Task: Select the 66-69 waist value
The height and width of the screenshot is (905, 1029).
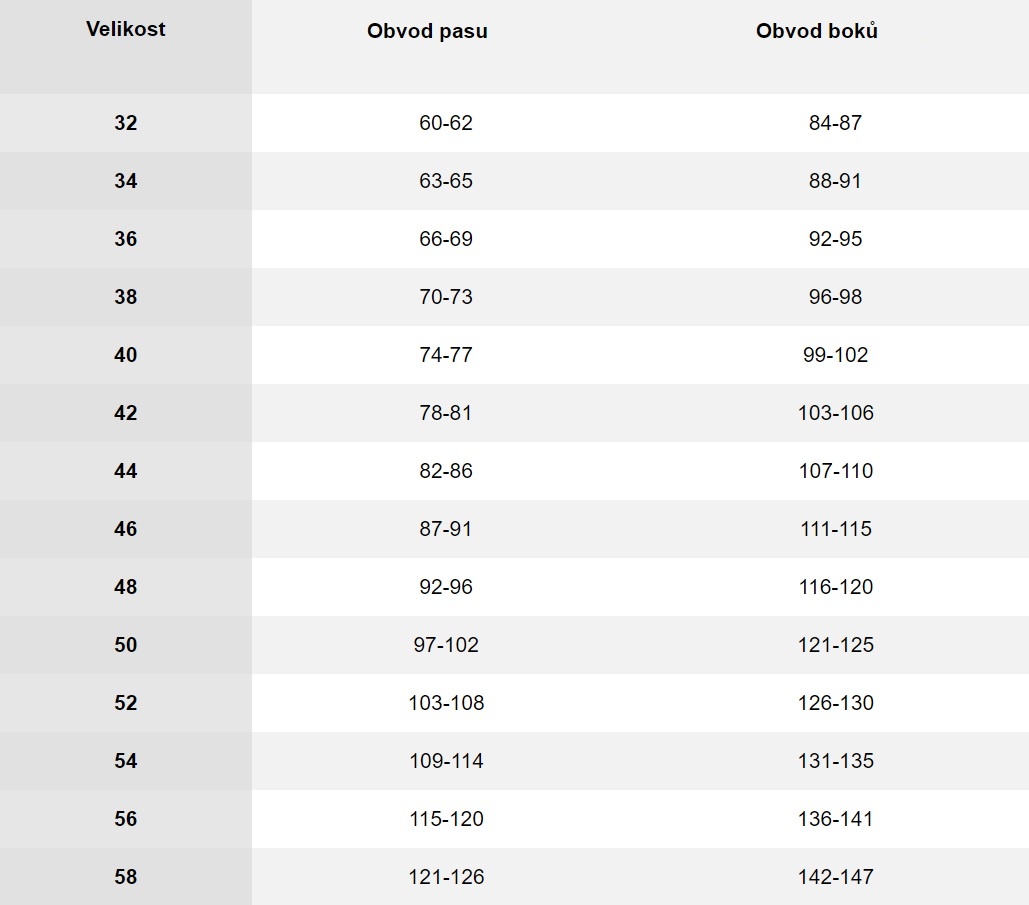Action: point(446,239)
